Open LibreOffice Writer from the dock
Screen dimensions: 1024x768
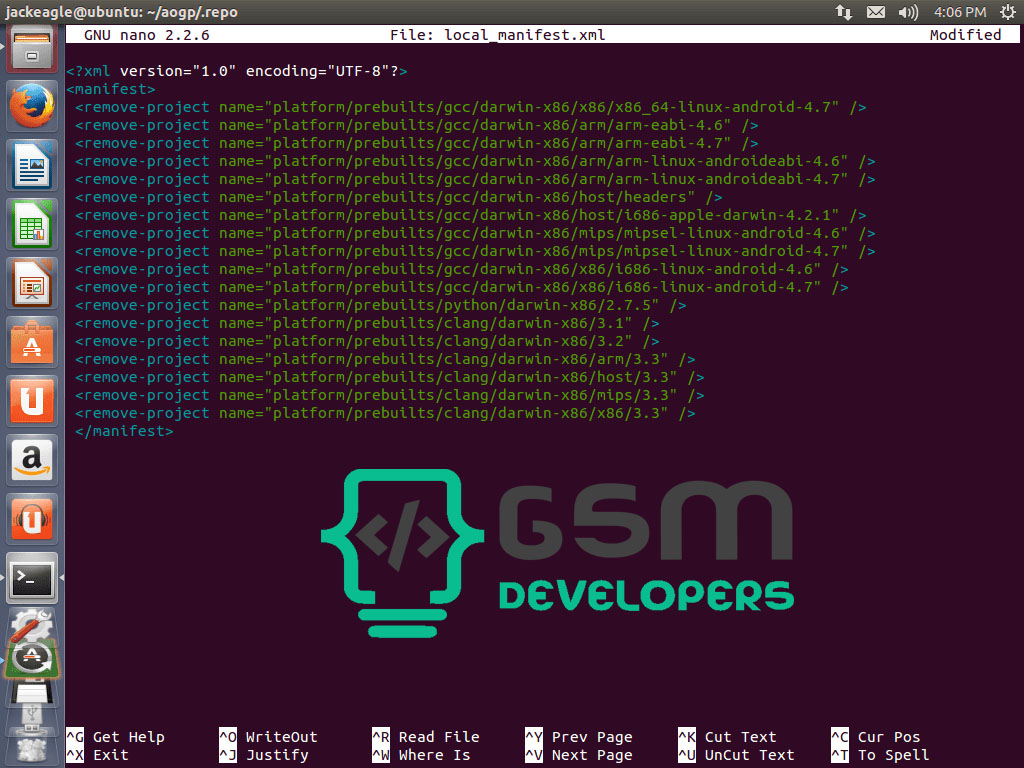[31, 165]
